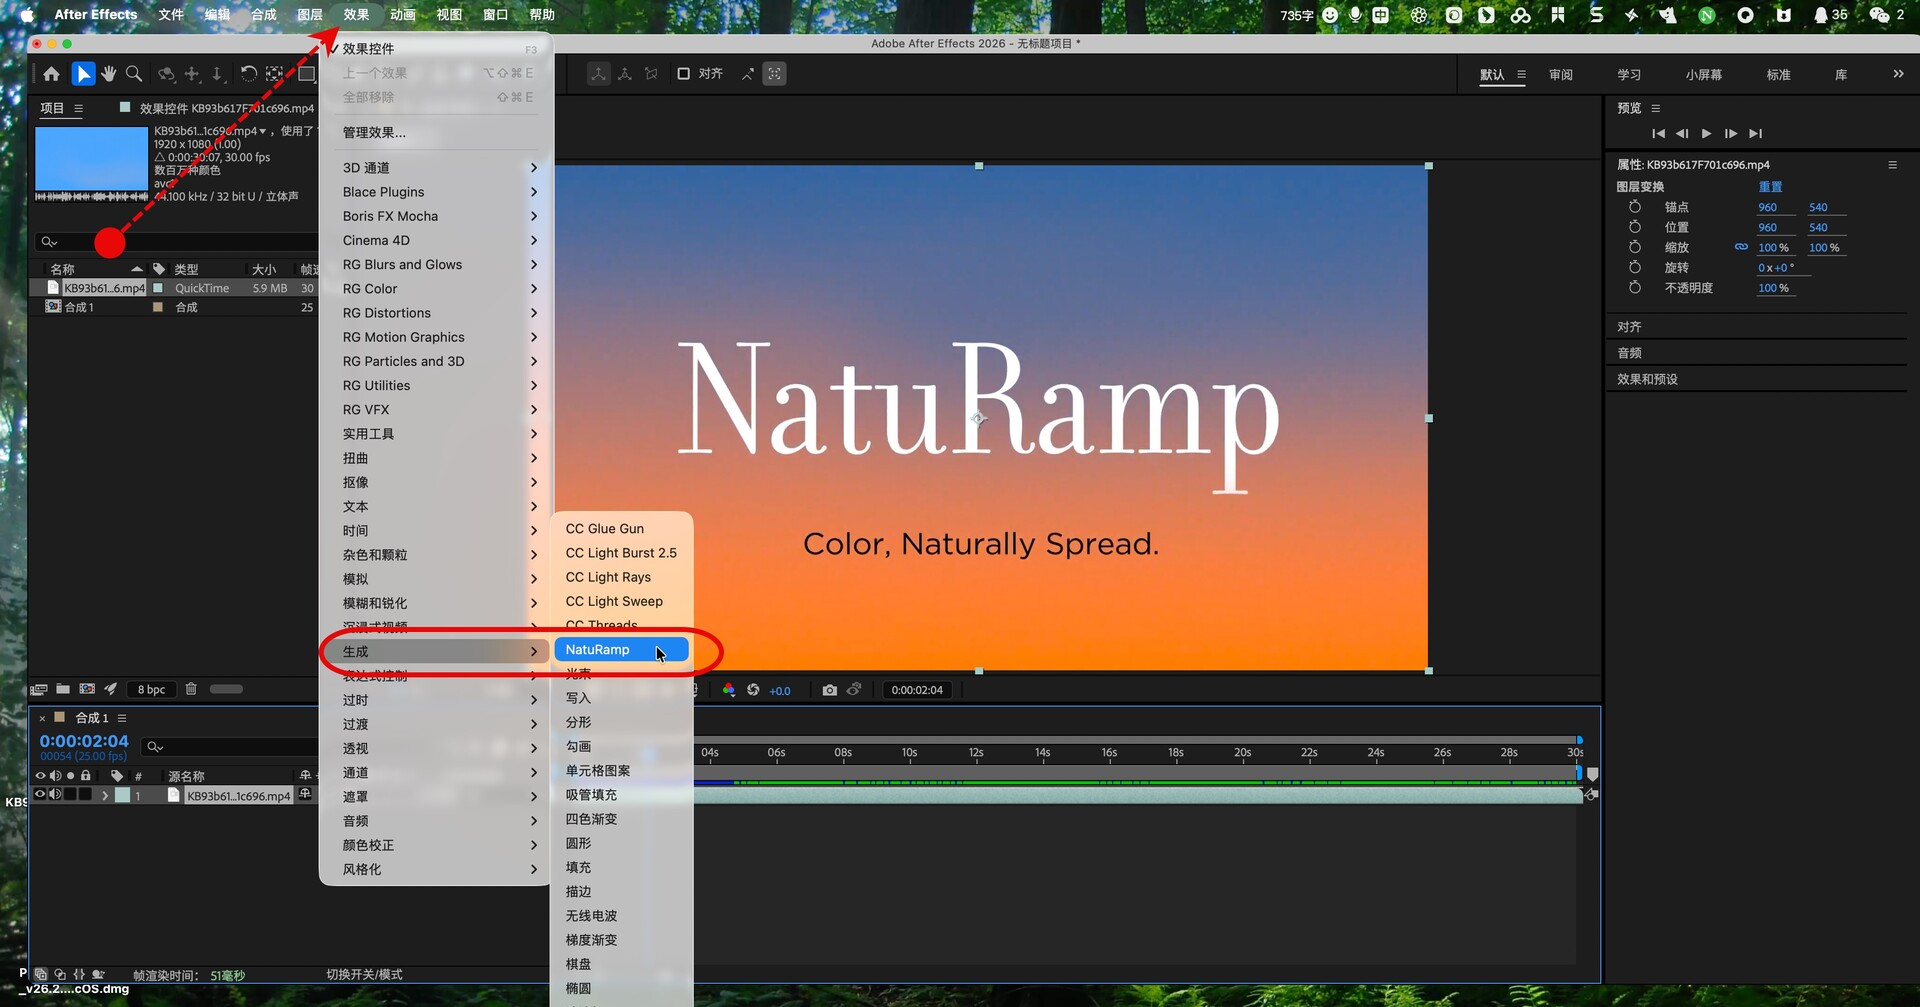Enable the 对齐 snapping checkbox
The height and width of the screenshot is (1007, 1920).
684,74
